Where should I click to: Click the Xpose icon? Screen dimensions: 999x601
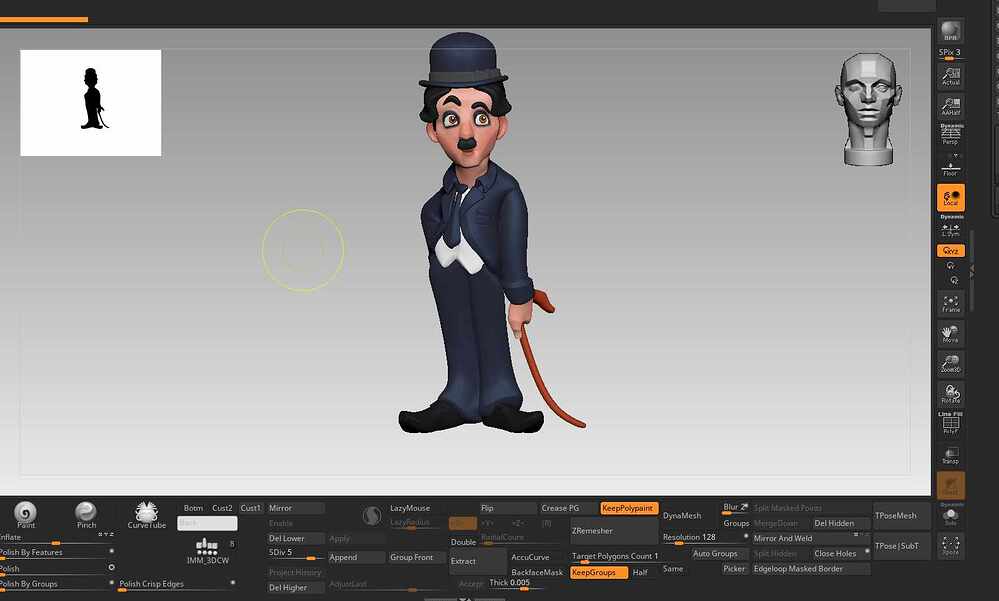point(951,546)
